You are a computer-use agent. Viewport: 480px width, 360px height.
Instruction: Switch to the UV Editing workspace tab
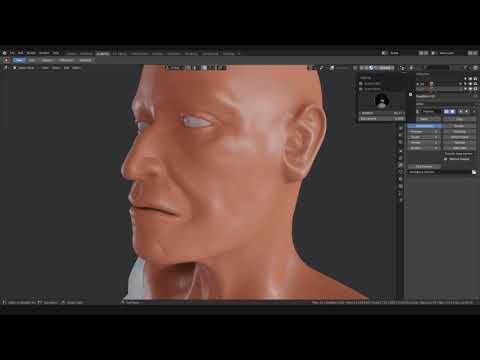point(119,53)
